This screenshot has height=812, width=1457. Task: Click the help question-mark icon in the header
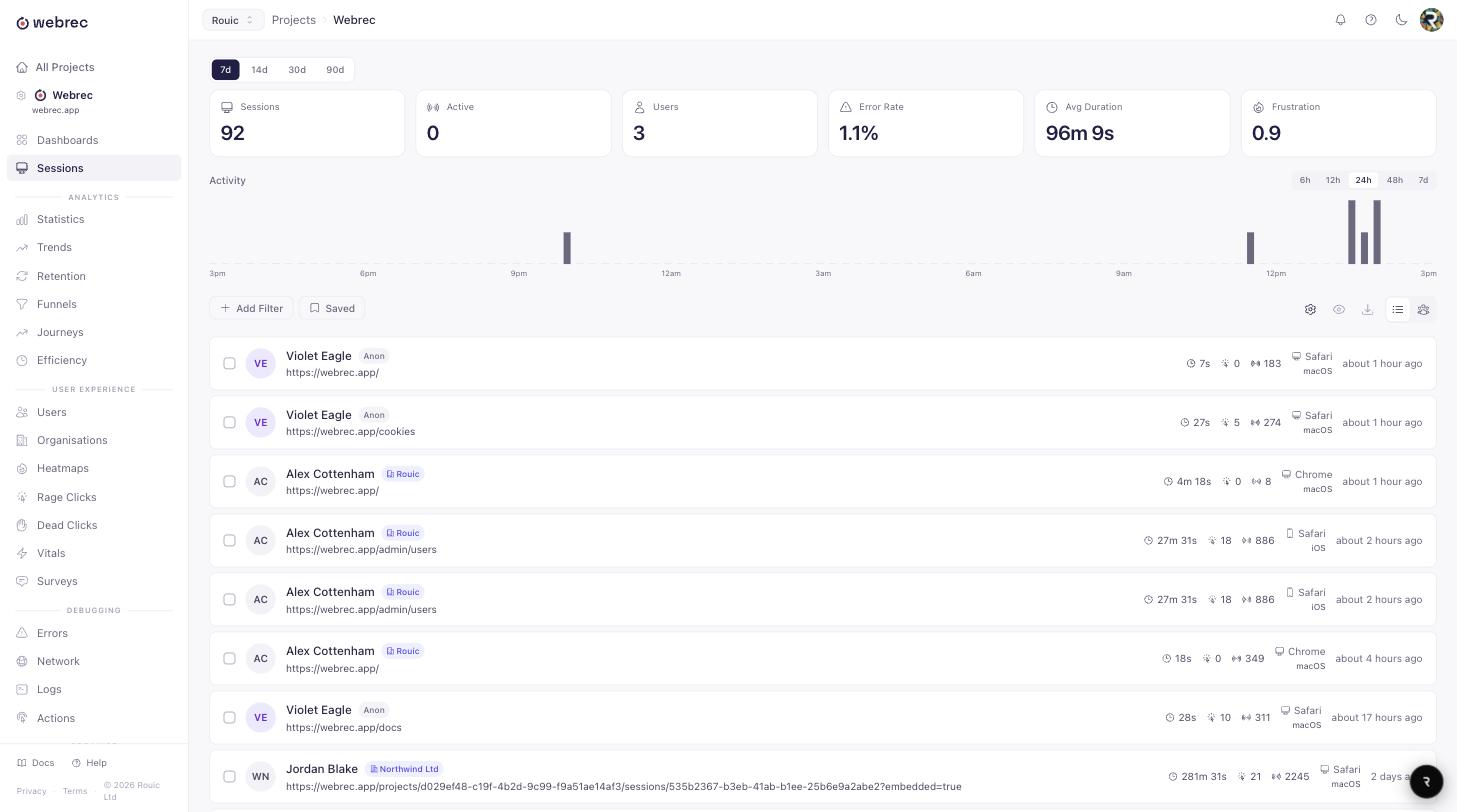(x=1371, y=20)
